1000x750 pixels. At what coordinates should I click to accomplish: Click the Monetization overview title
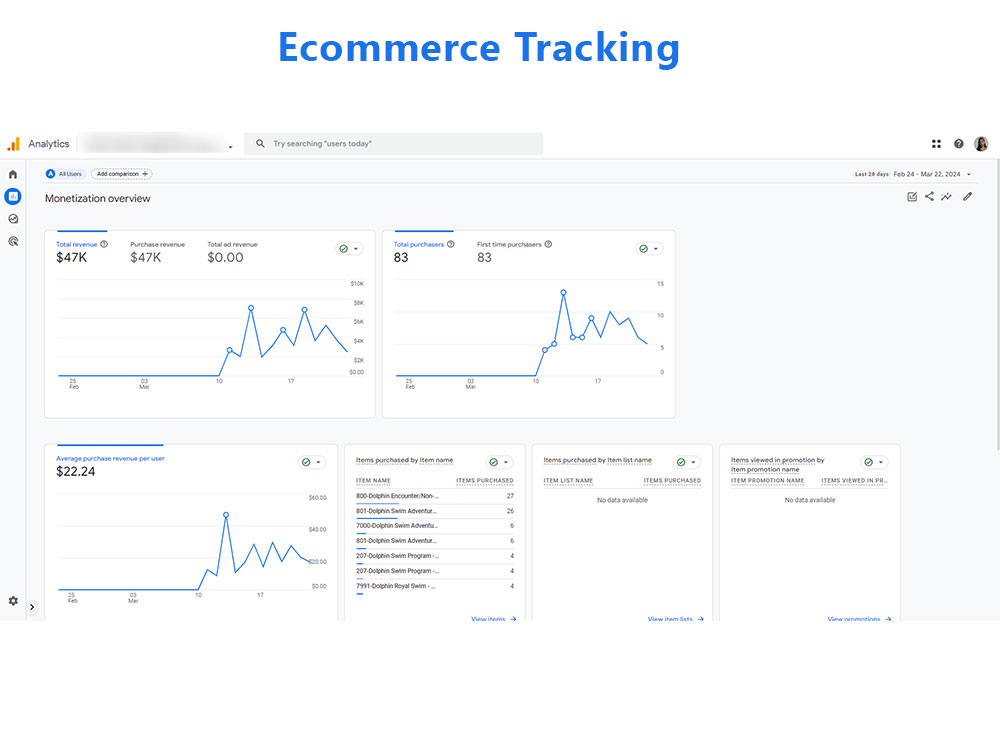click(98, 198)
